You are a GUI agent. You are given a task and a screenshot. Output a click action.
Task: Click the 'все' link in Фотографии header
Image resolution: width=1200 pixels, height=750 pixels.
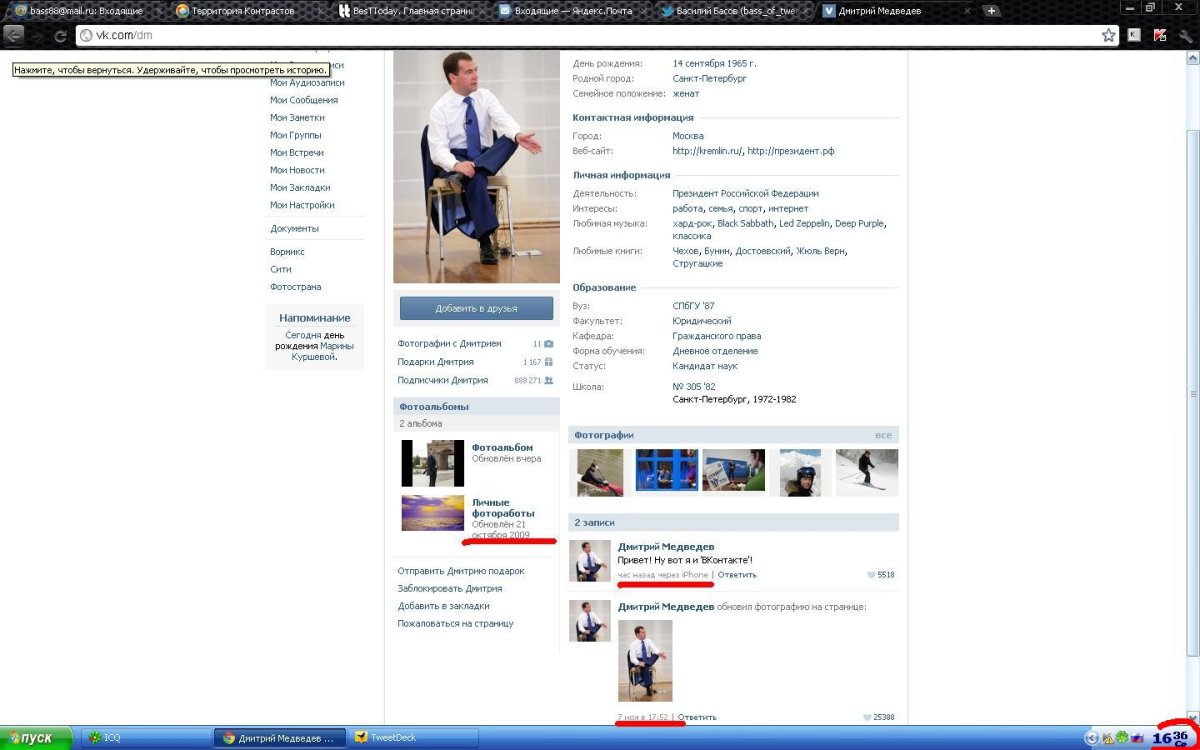pyautogui.click(x=882, y=435)
